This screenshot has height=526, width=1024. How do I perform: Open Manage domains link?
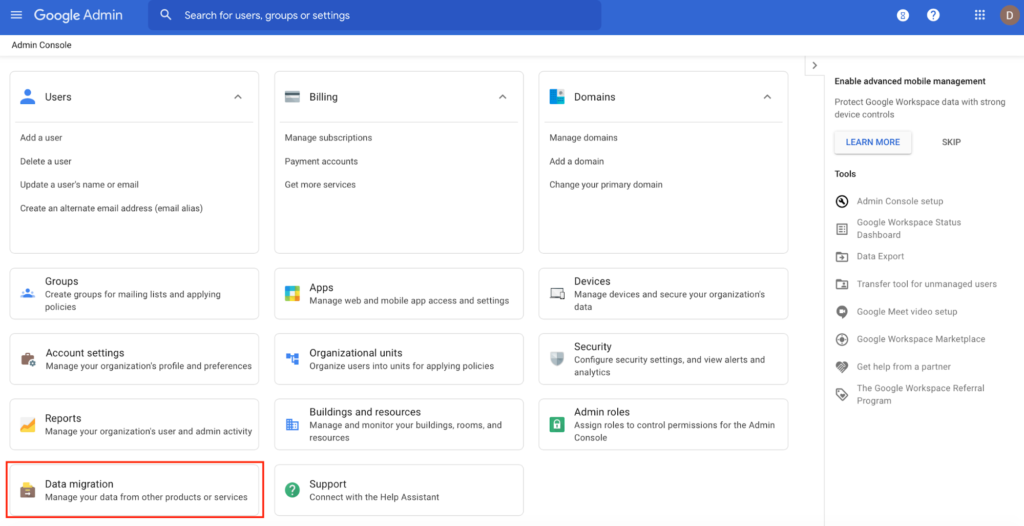583,138
